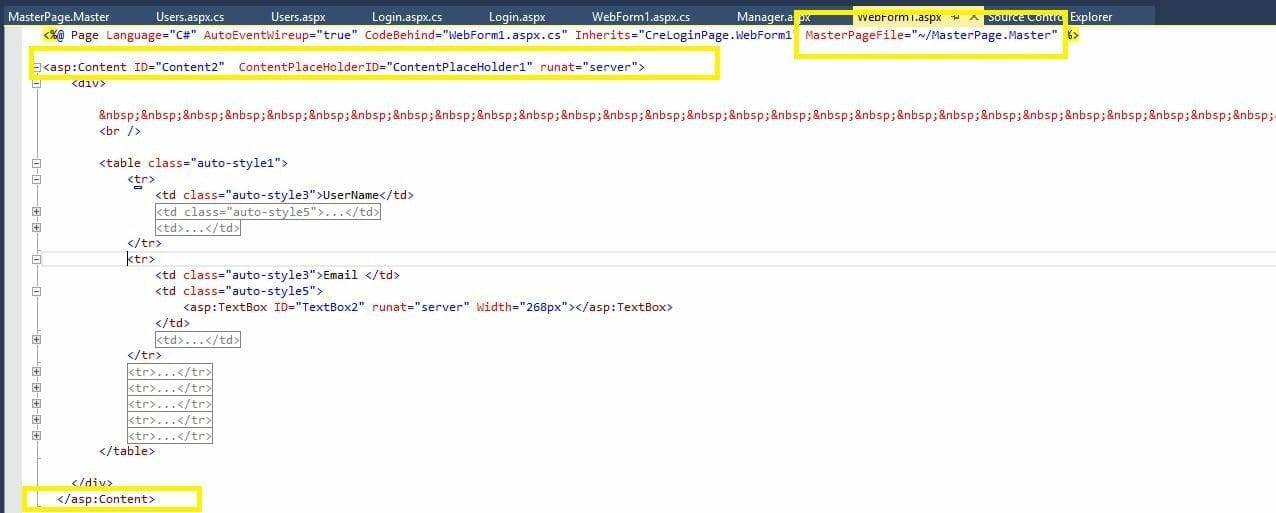Open the Users.aspx.cs tab
This screenshot has width=1276, height=513.
click(x=190, y=17)
